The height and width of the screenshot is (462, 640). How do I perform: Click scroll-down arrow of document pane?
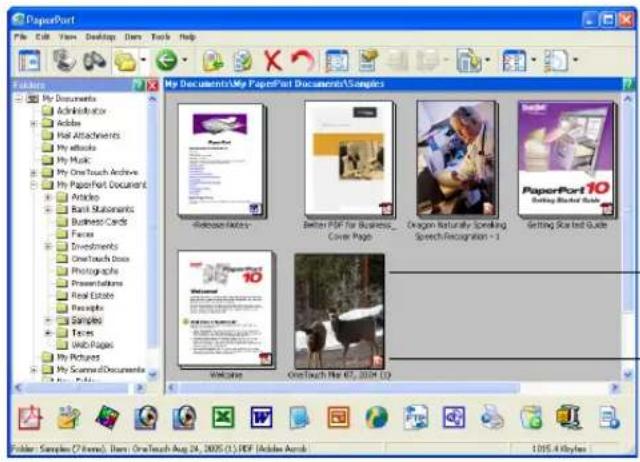(x=627, y=373)
